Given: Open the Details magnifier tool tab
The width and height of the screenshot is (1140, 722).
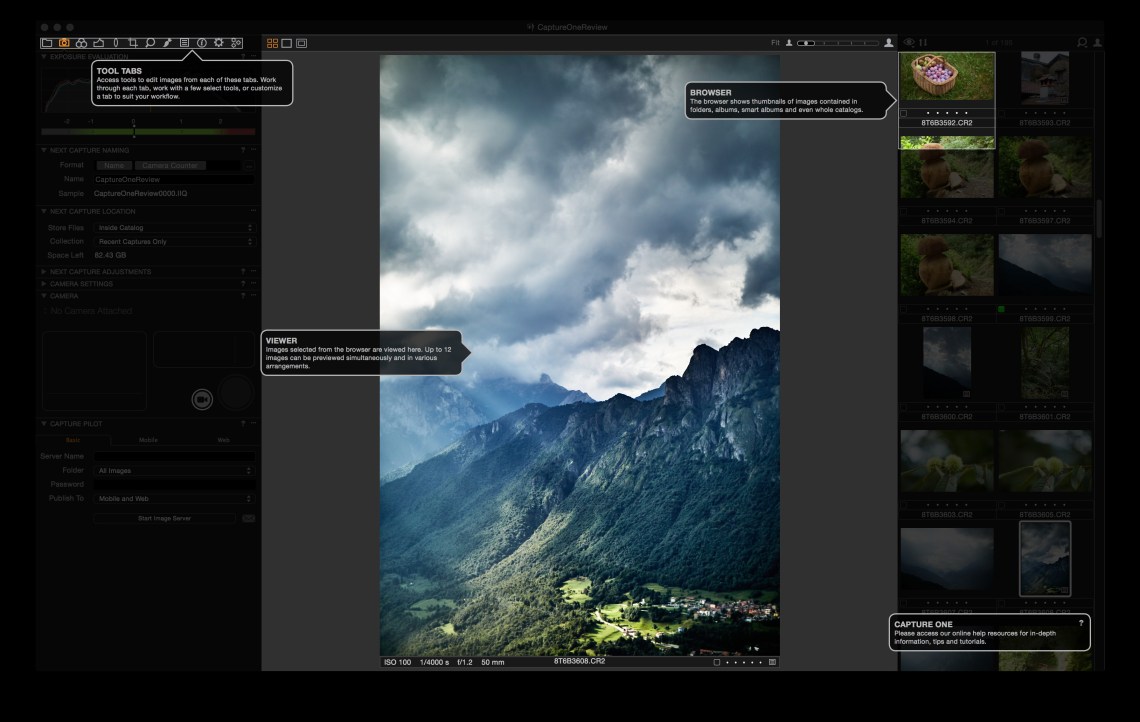Looking at the screenshot, I should 150,43.
